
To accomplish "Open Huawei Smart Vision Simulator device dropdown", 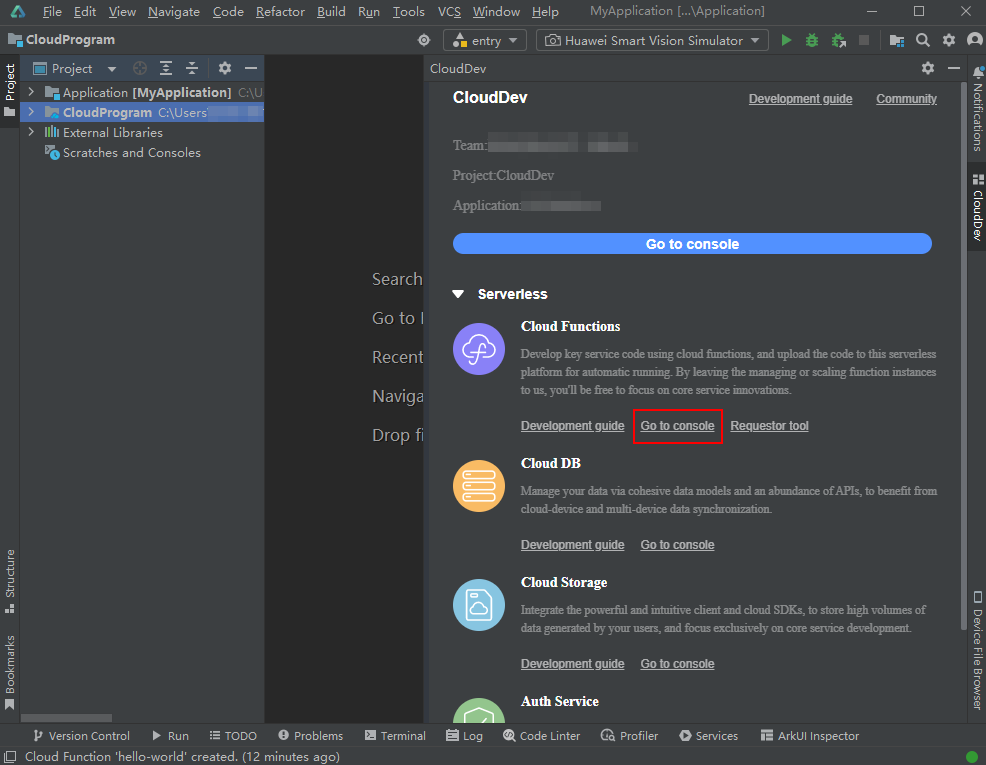I will pyautogui.click(x=652, y=41).
